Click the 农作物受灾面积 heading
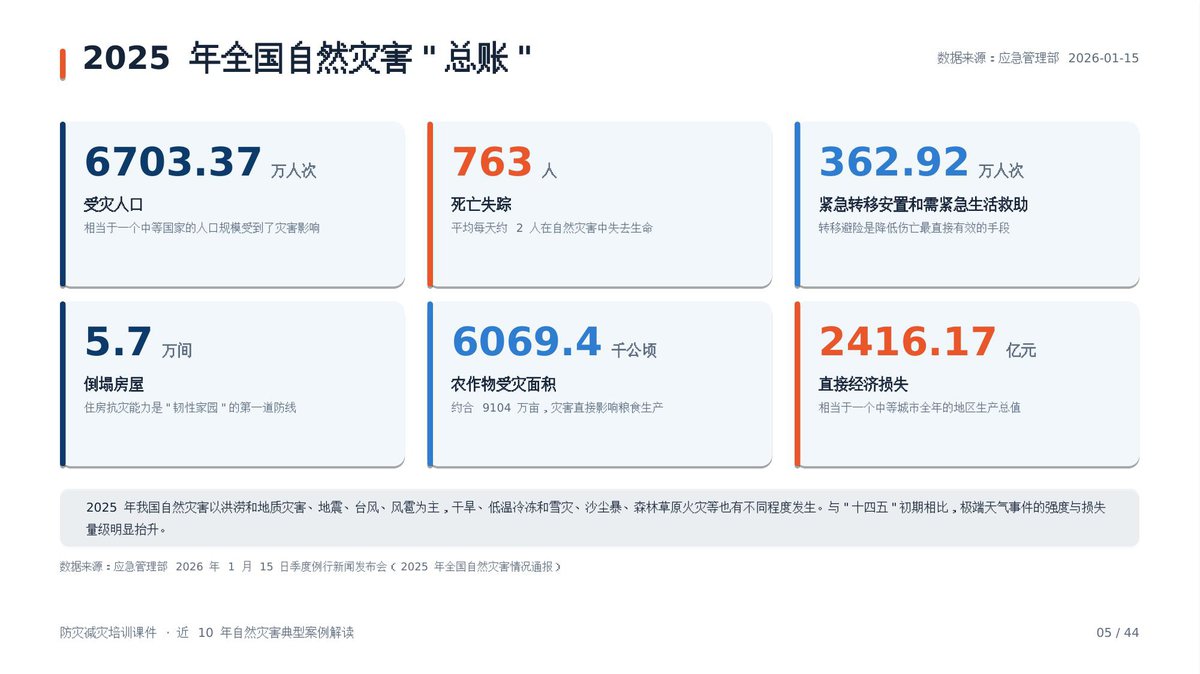 tap(504, 385)
